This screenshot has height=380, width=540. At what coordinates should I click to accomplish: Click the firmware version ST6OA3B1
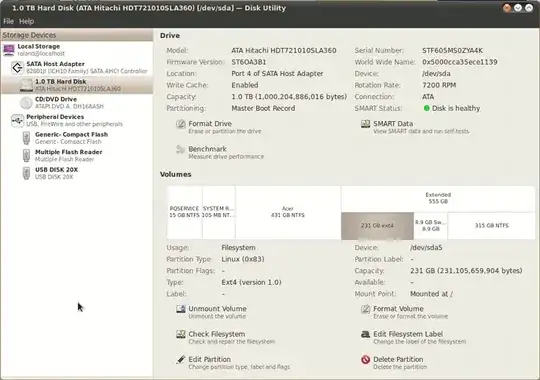[x=249, y=62]
